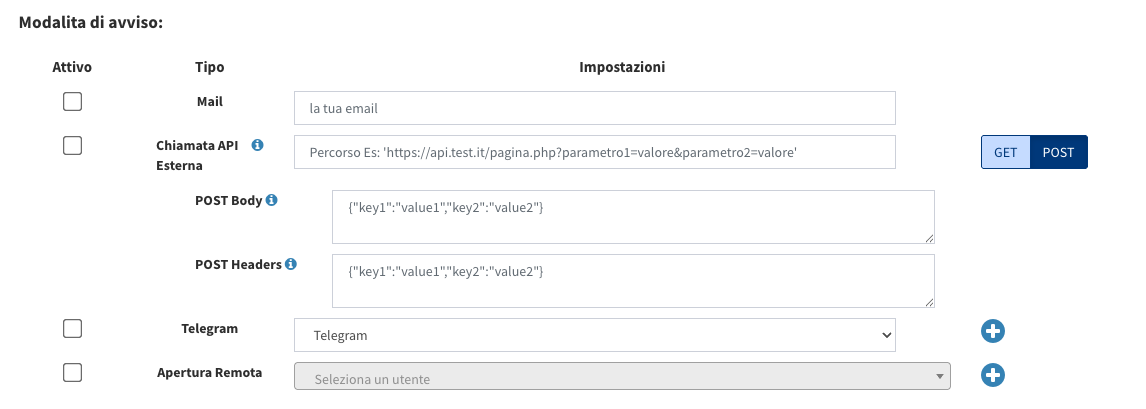This screenshot has height=409, width=1146.
Task: Click the info icon beside POST Headers
Action: 291,264
